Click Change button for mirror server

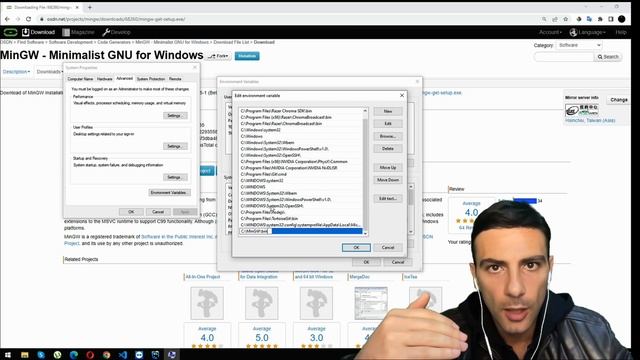pos(619,100)
